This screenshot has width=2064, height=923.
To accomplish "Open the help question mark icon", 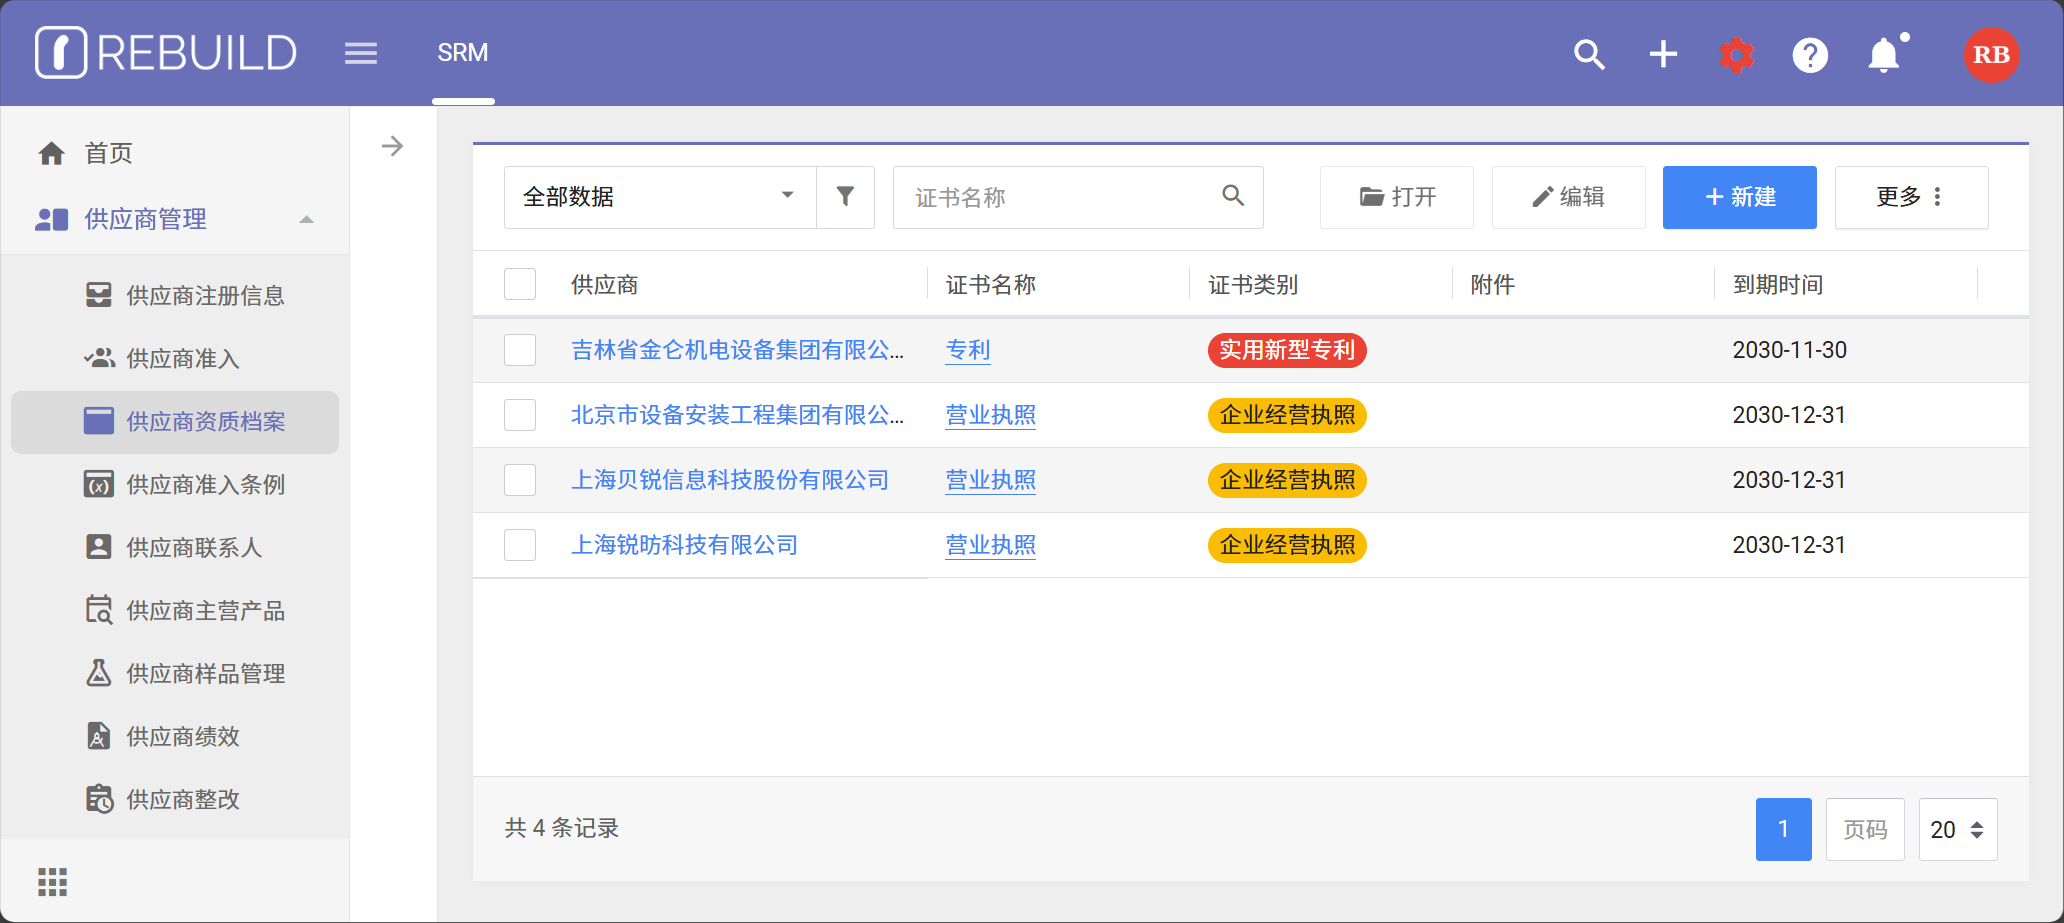I will coord(1810,54).
